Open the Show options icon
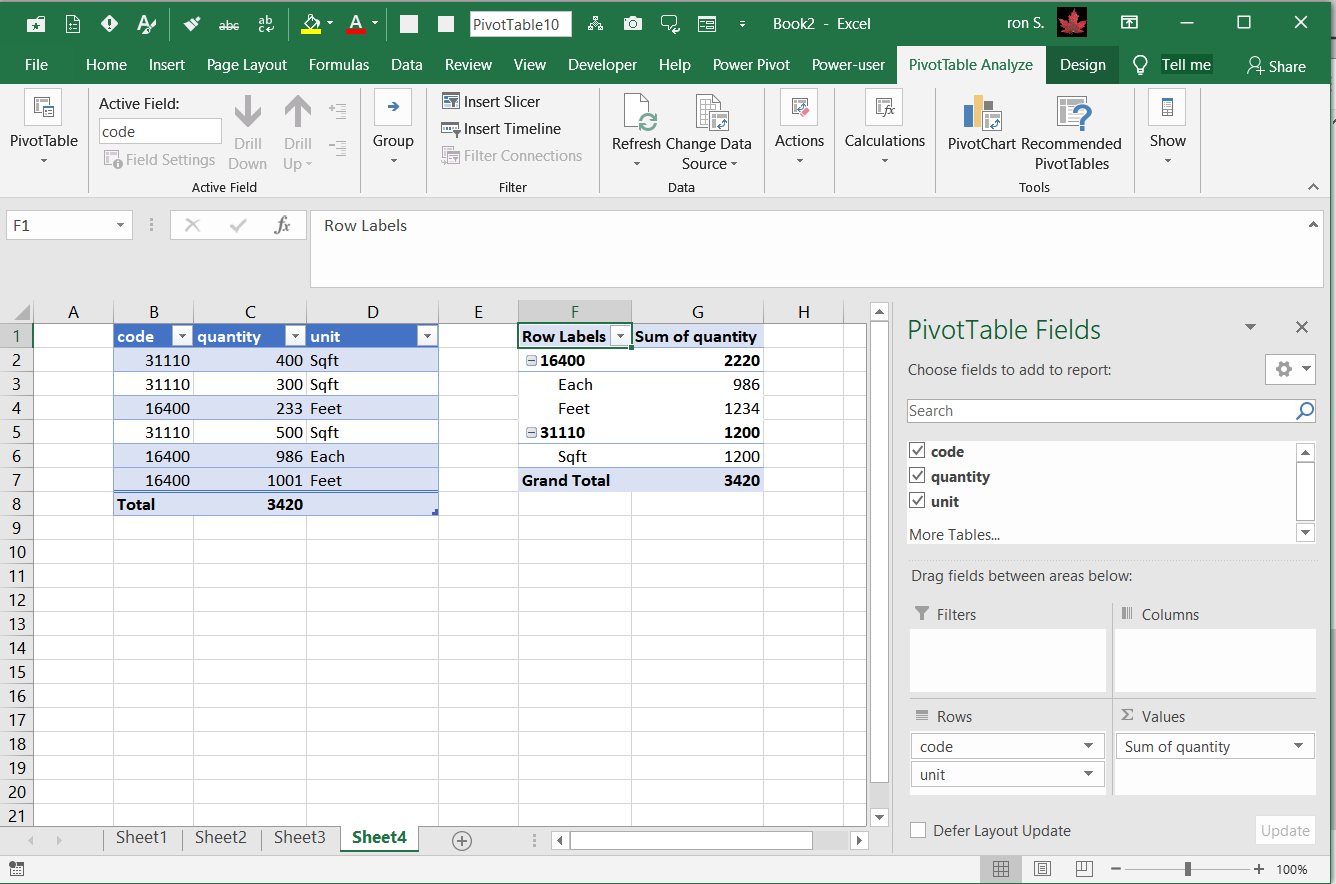 (x=1167, y=107)
